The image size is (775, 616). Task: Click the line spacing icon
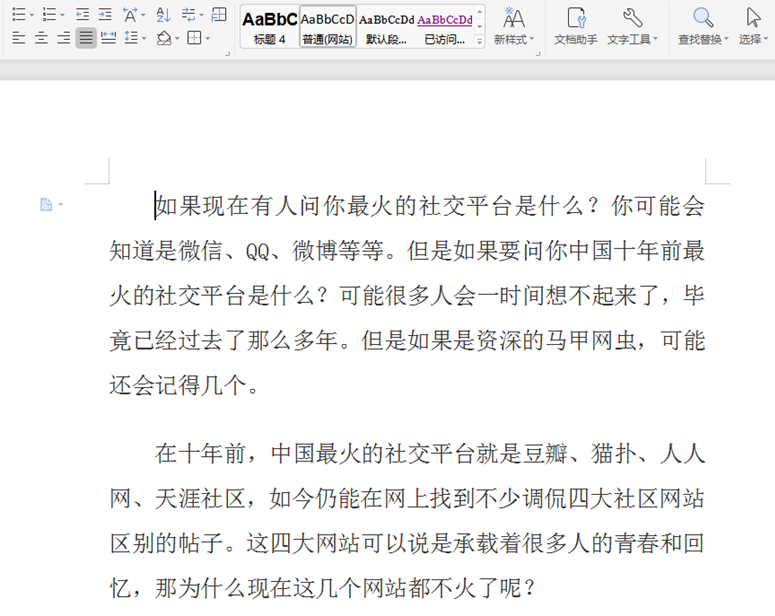click(x=131, y=38)
